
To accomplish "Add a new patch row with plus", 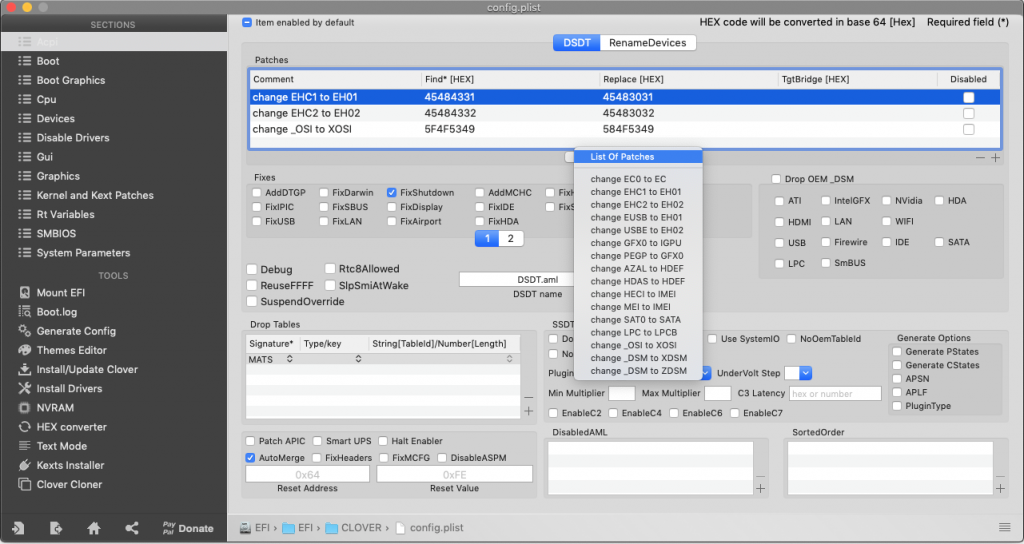I will (x=995, y=157).
